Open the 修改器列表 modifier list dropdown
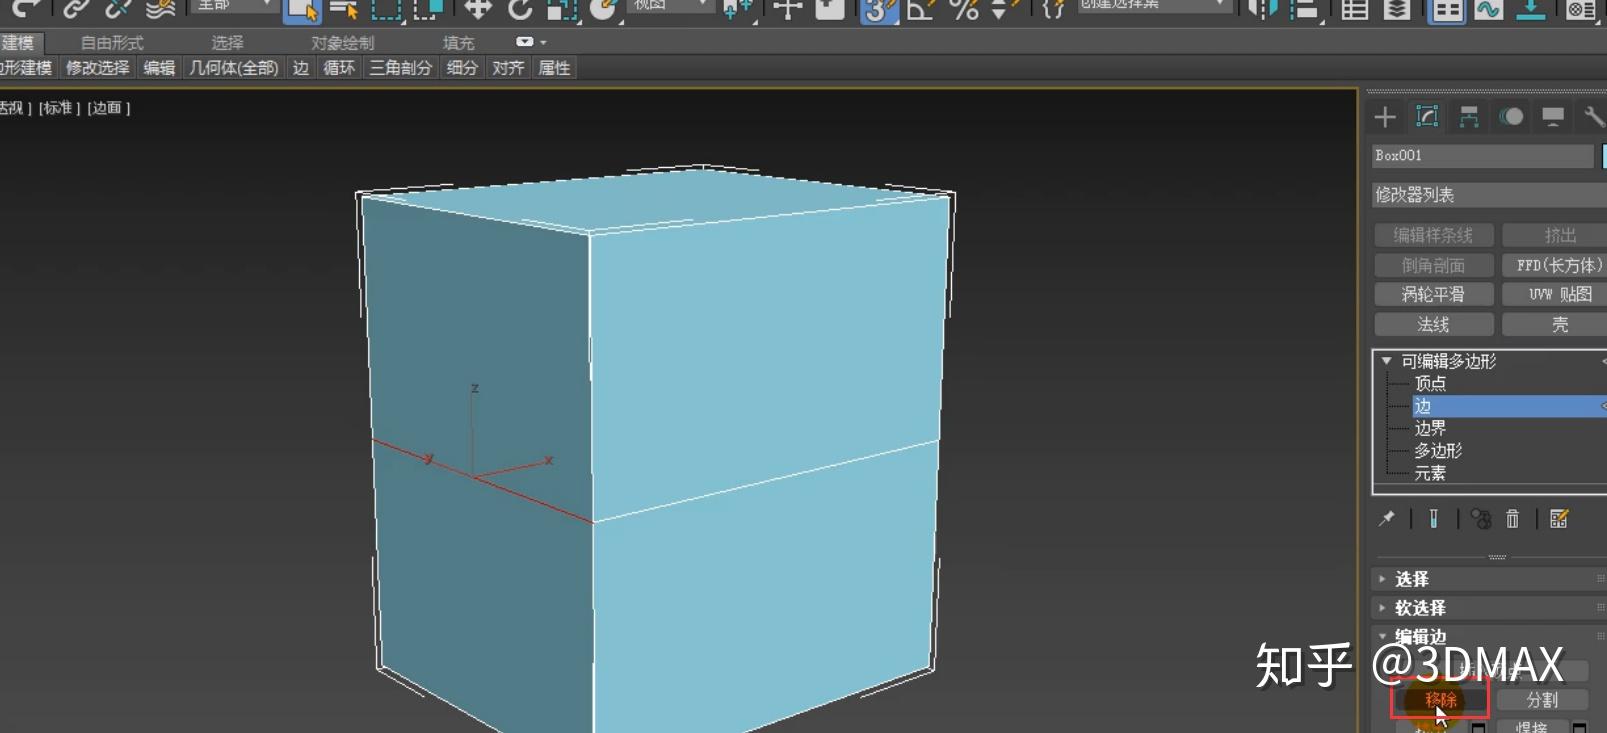This screenshot has height=733, width=1607. coord(1489,195)
